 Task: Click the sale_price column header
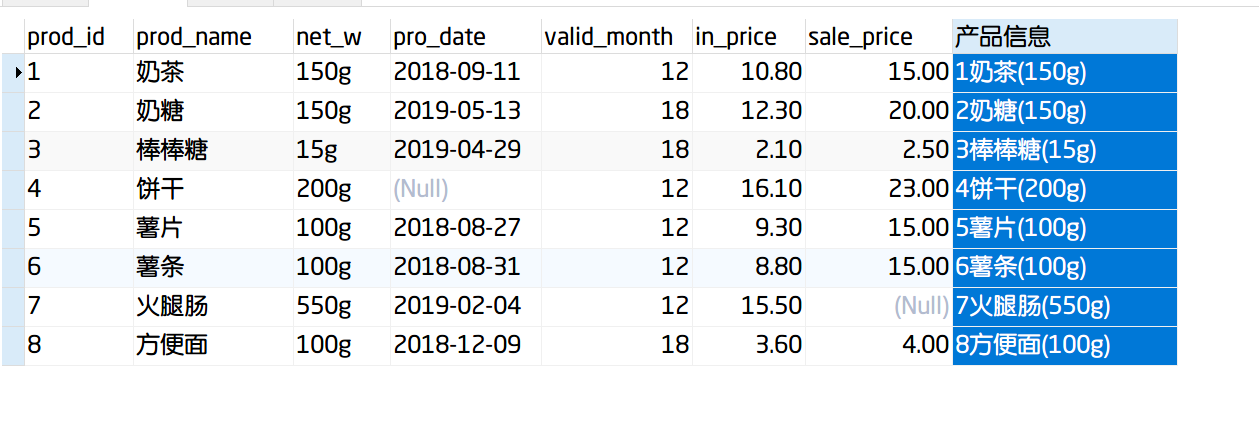point(879,37)
